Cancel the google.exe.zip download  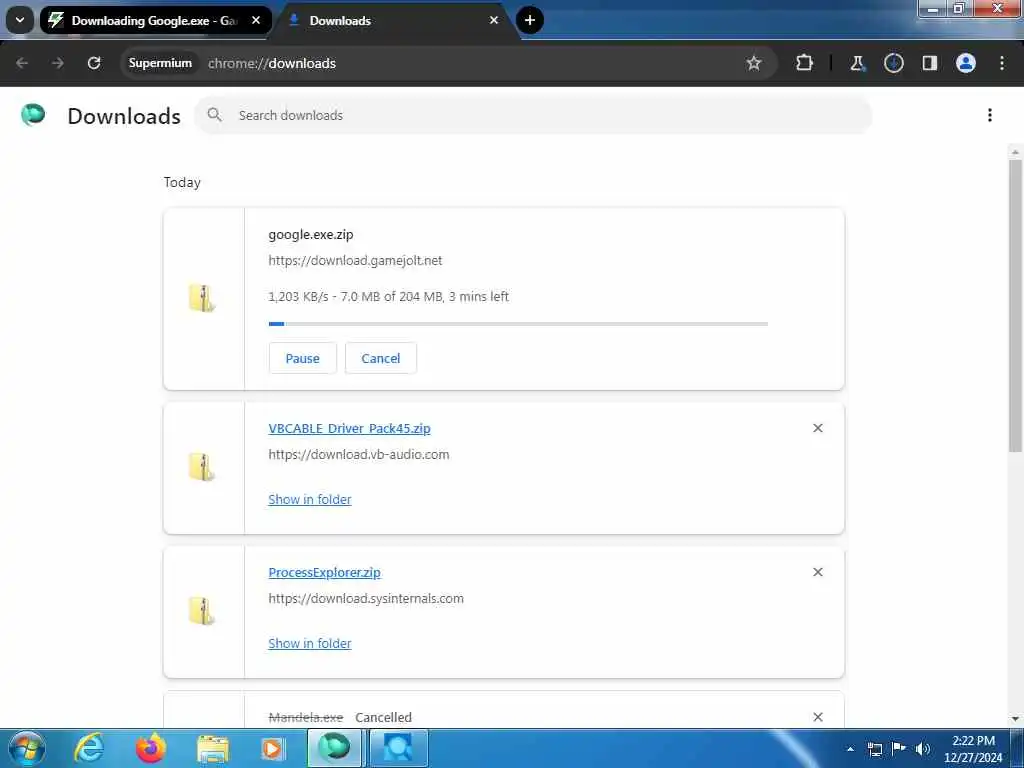(x=381, y=358)
